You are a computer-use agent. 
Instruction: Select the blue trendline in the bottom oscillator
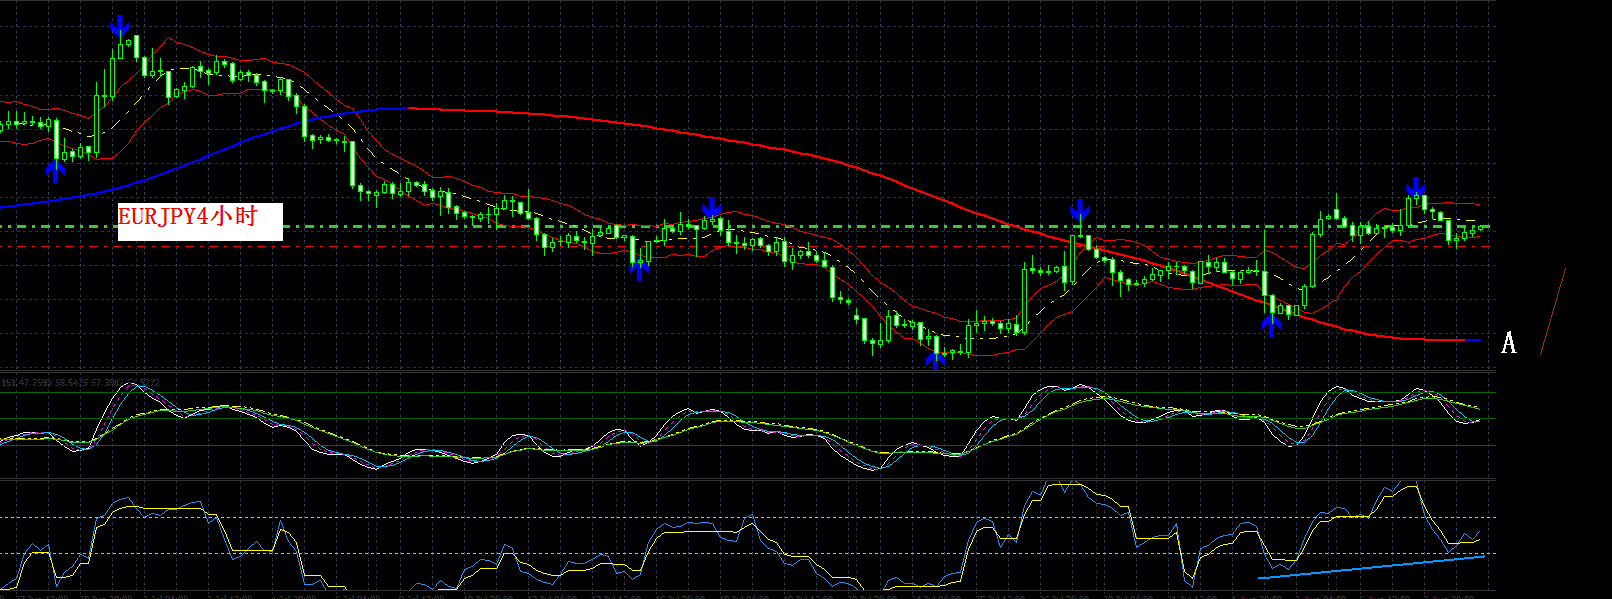tap(1371, 567)
